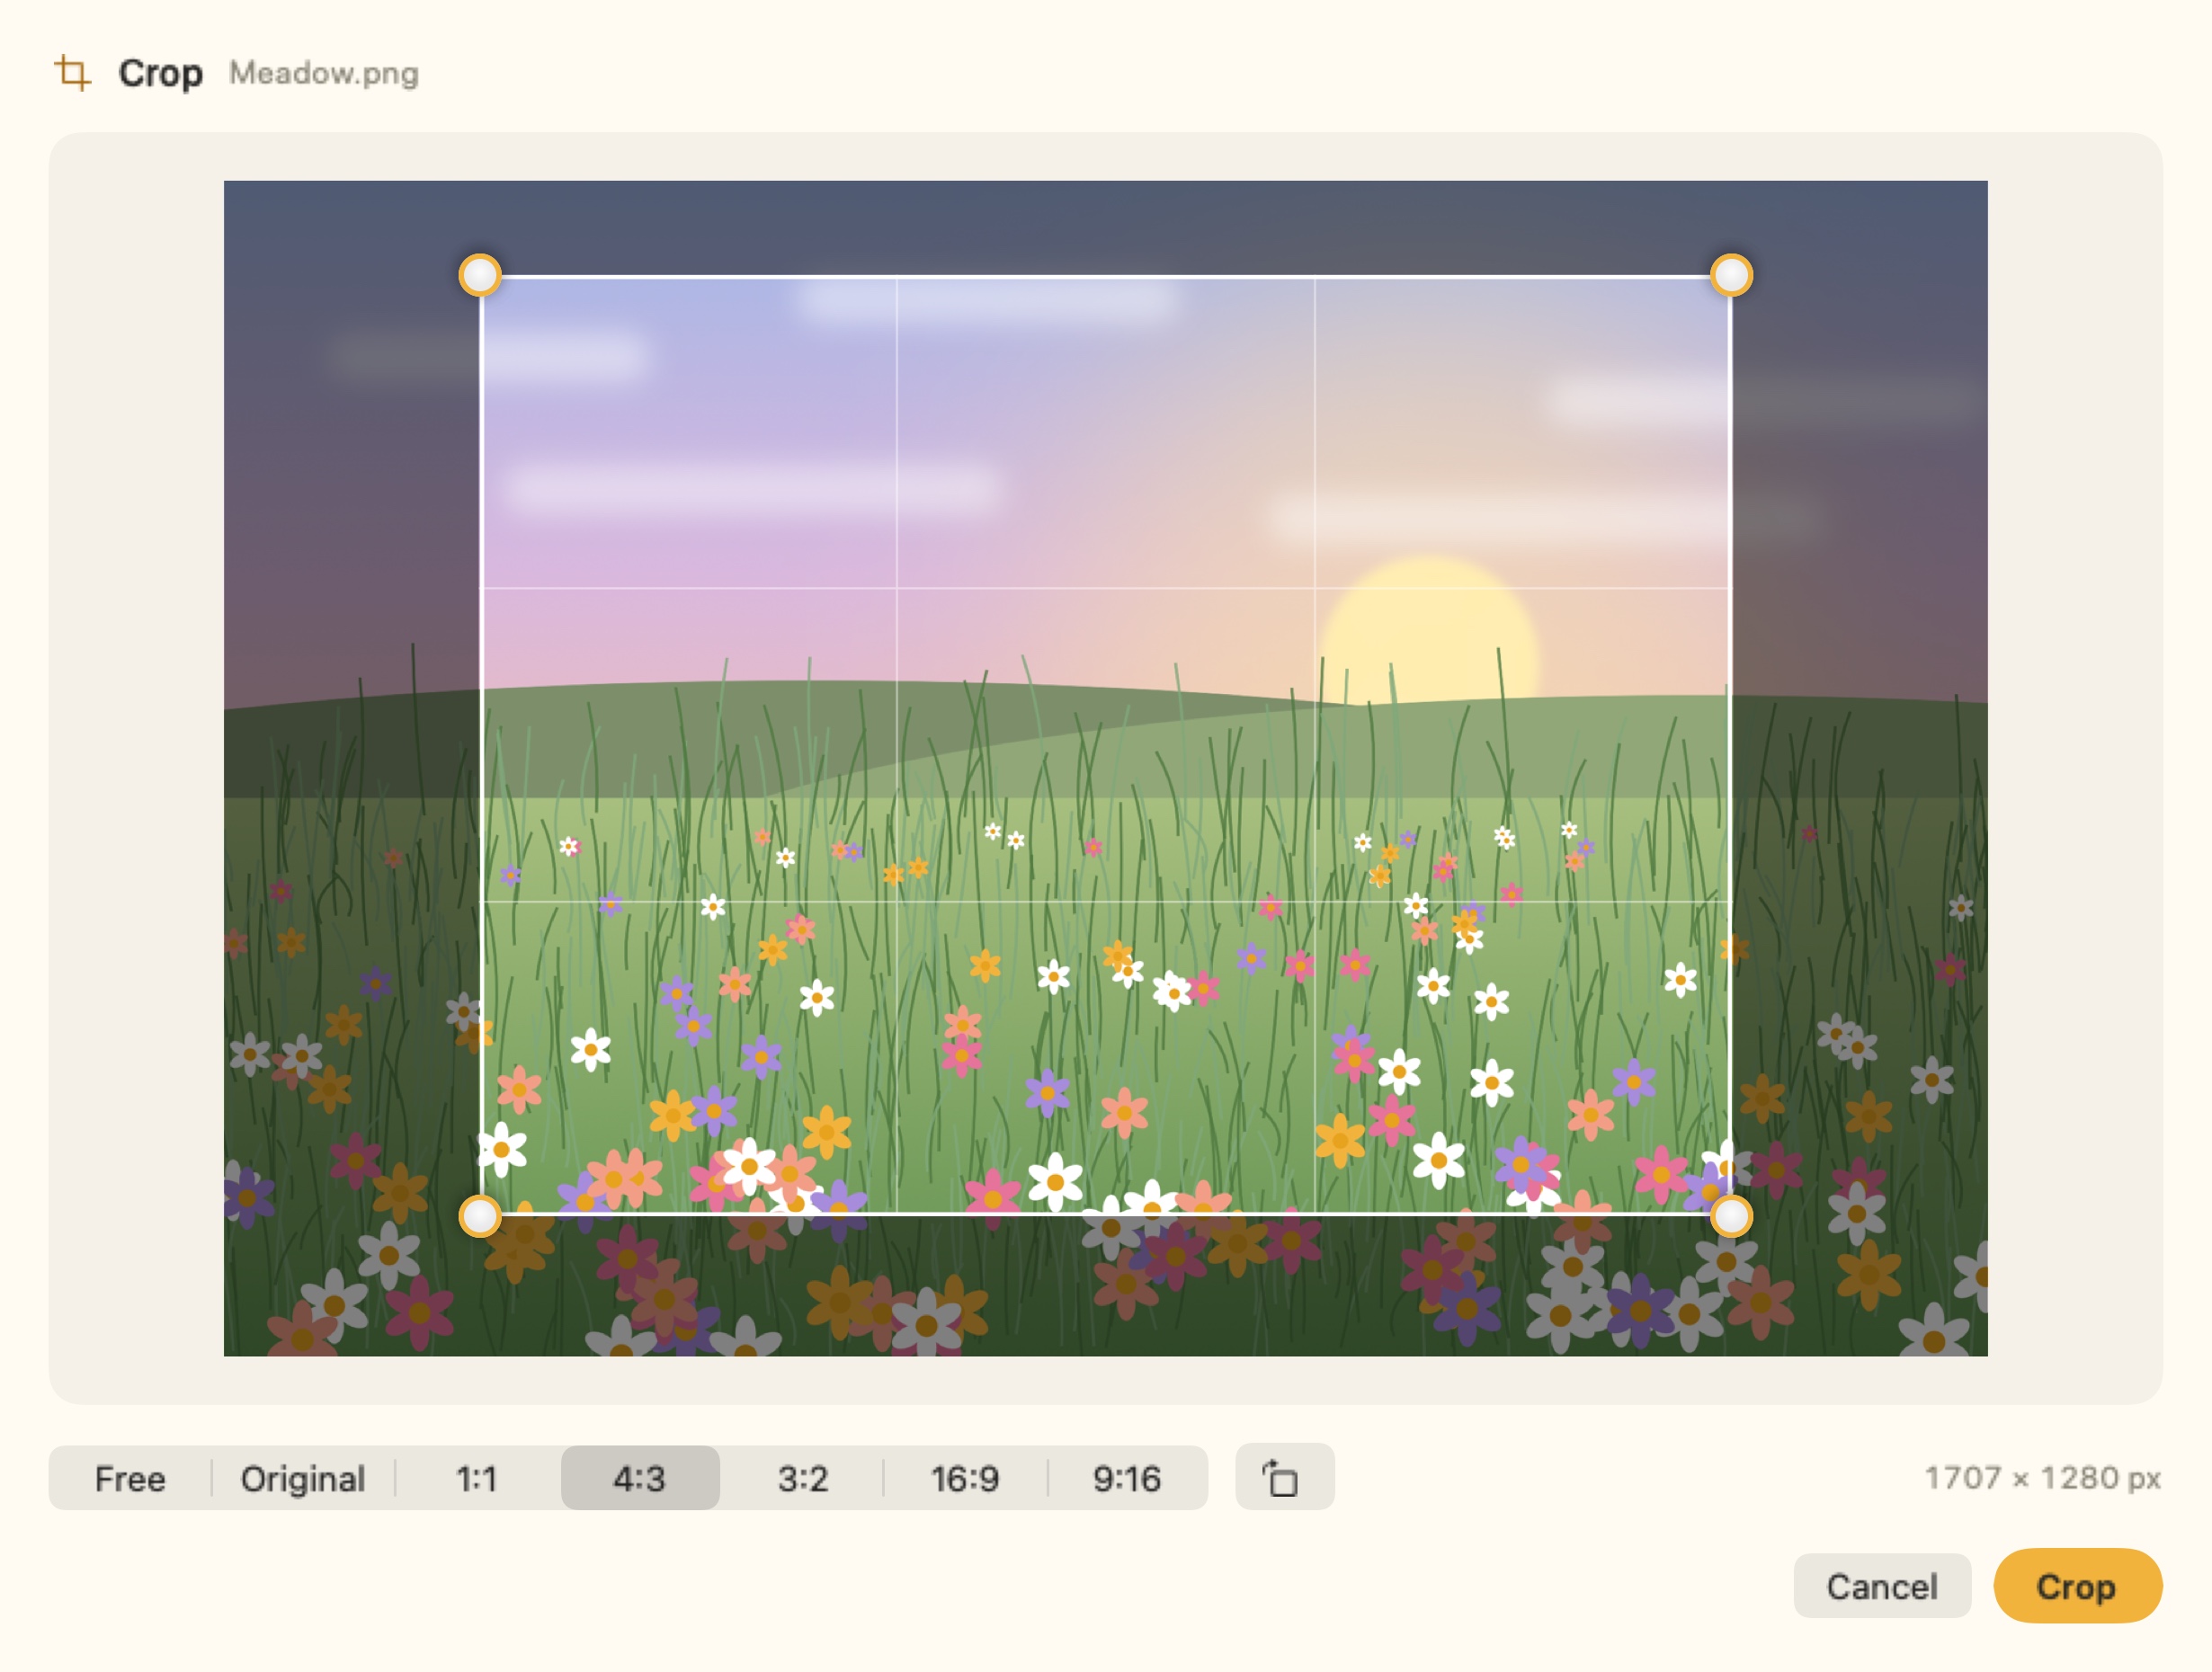The width and height of the screenshot is (2212, 1672).
Task: Click the Meadow.png file name
Action: coord(324,73)
